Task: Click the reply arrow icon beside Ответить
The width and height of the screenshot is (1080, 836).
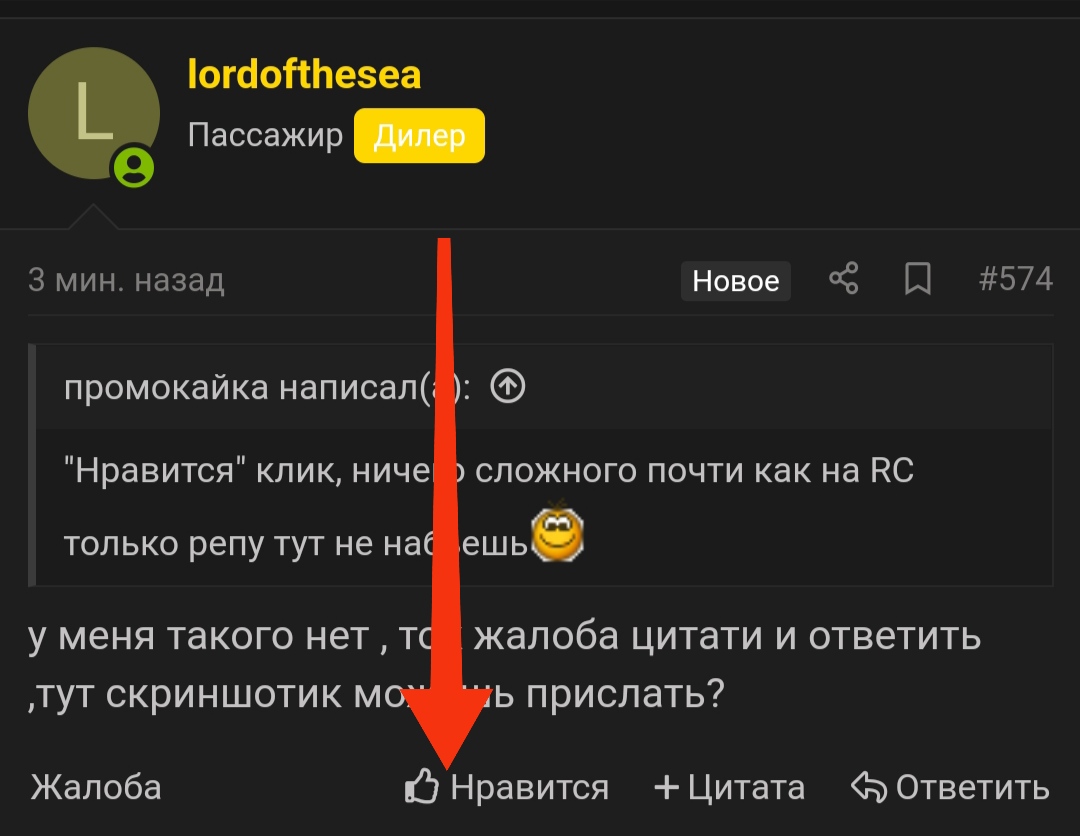Action: click(869, 787)
